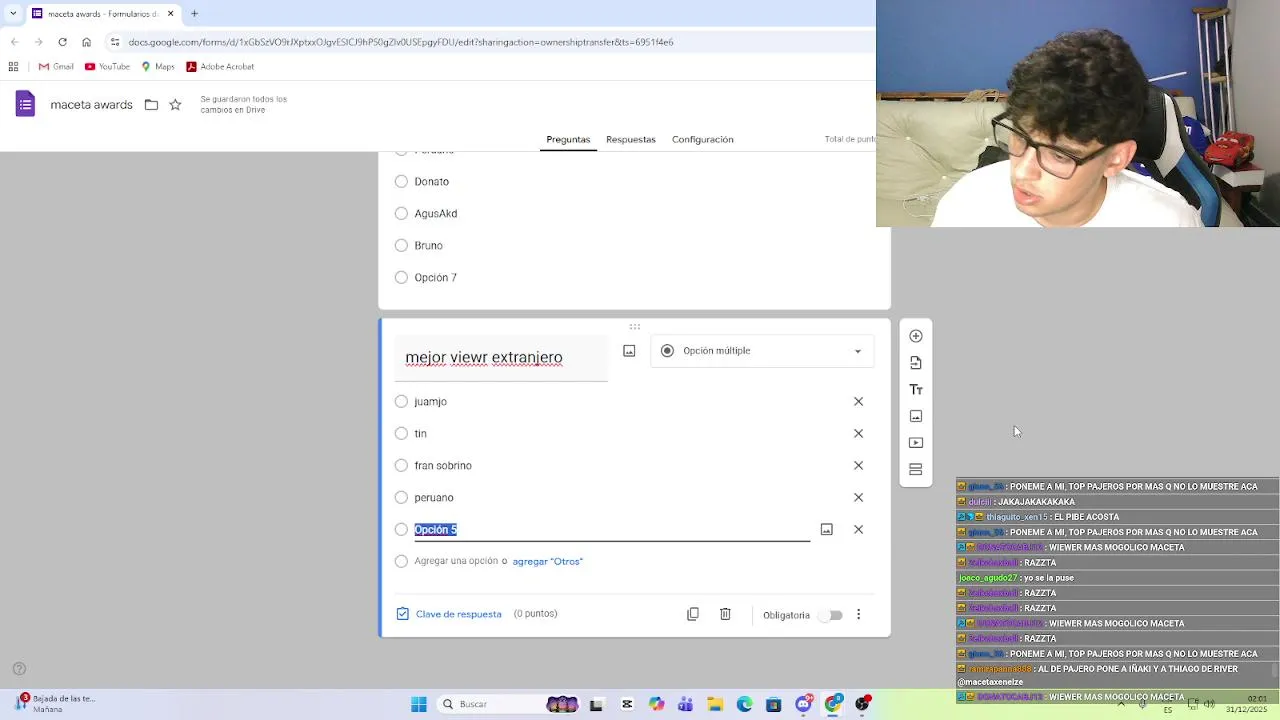The width and height of the screenshot is (1280, 720).
Task: Open Gmail bookmark
Action: 56,66
